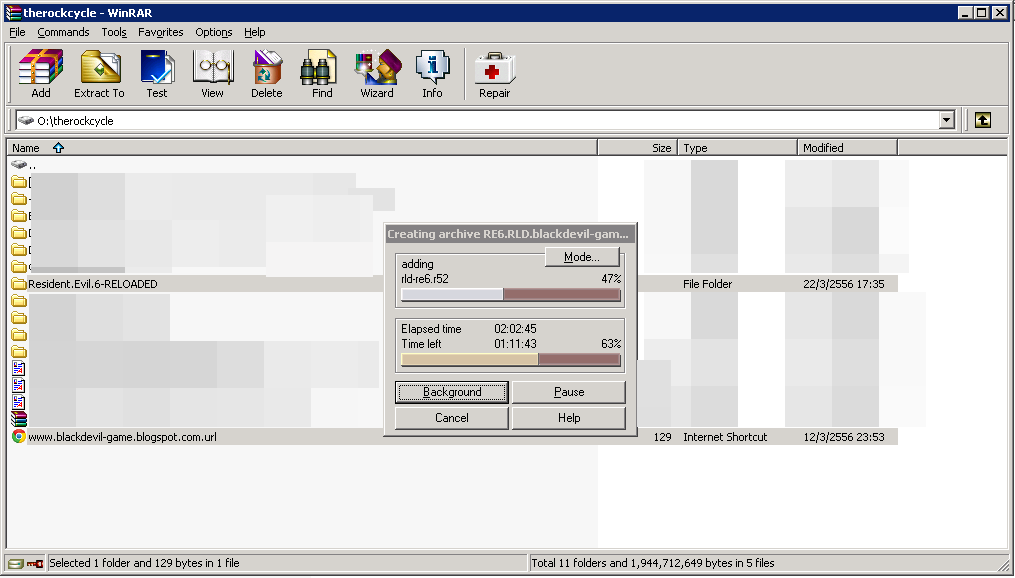
Task: Click the parent directory '..' entry
Action: 23,166
